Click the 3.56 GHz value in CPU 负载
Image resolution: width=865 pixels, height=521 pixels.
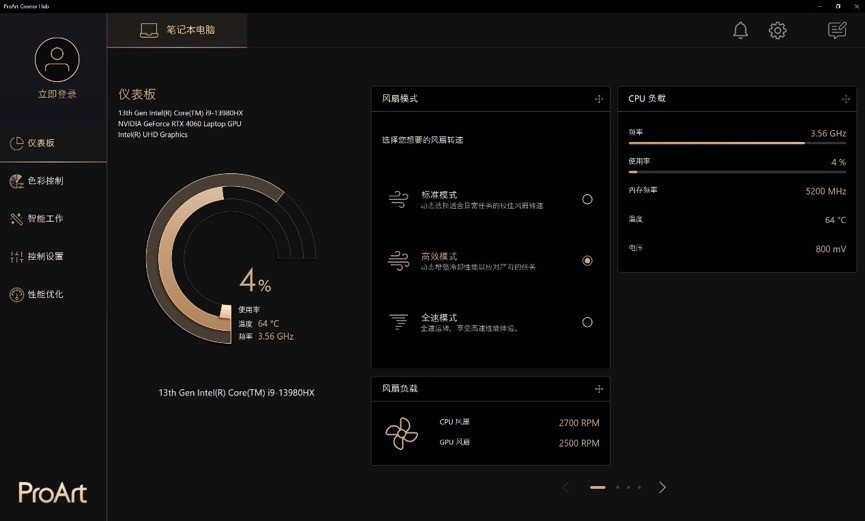[x=828, y=133]
